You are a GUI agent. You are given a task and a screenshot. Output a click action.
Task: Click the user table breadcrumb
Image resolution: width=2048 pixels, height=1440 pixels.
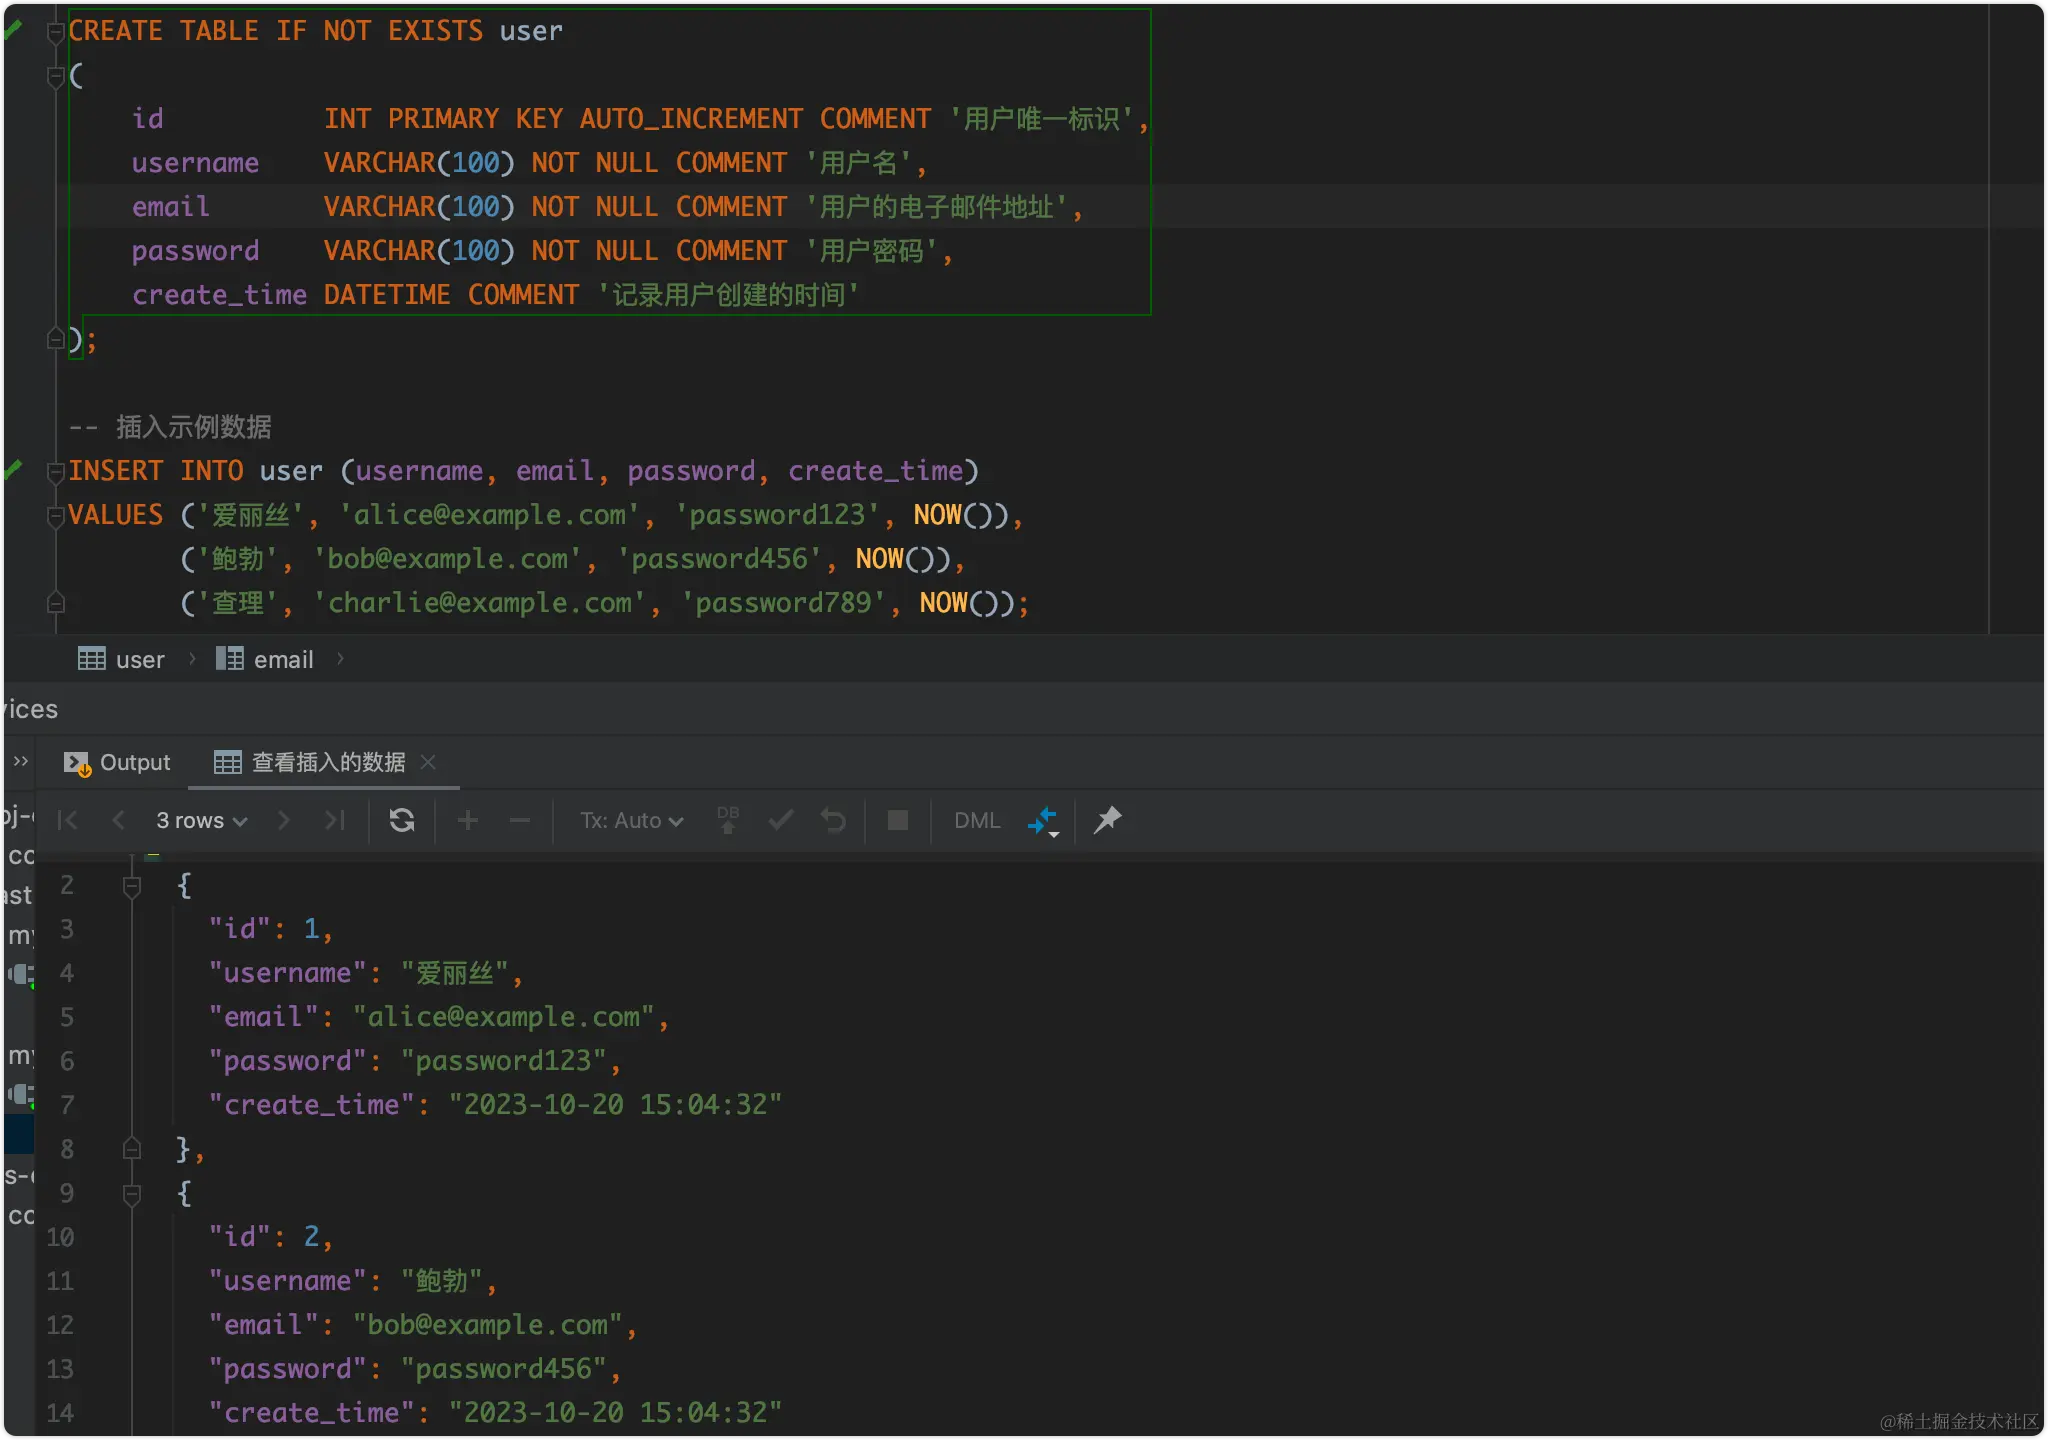pos(122,659)
